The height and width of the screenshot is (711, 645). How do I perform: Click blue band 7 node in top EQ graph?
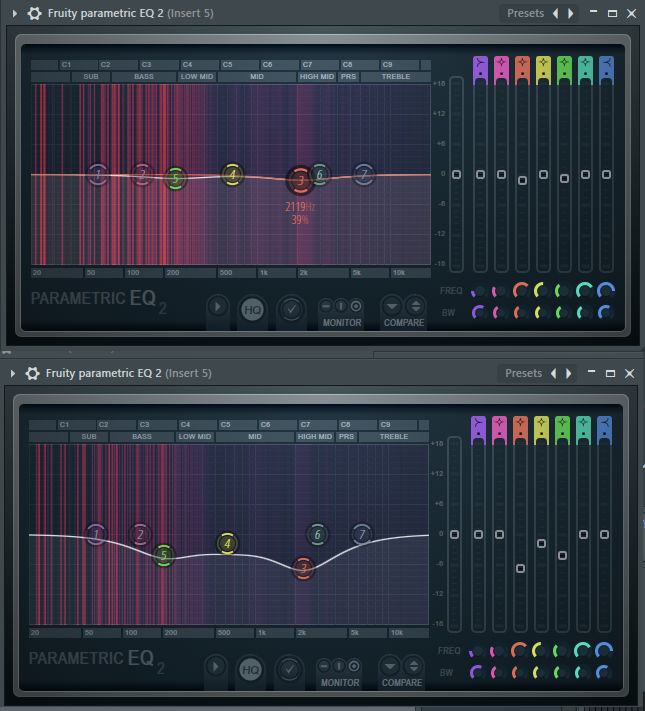coord(364,175)
